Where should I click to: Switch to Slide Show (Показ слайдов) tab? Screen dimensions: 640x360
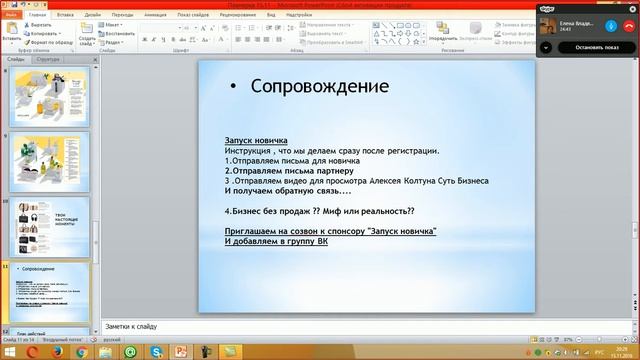tap(193, 15)
